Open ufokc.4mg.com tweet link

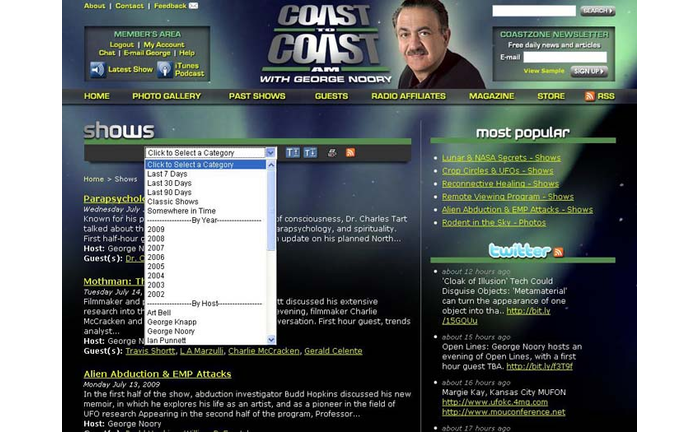pyautogui.click(x=495, y=402)
